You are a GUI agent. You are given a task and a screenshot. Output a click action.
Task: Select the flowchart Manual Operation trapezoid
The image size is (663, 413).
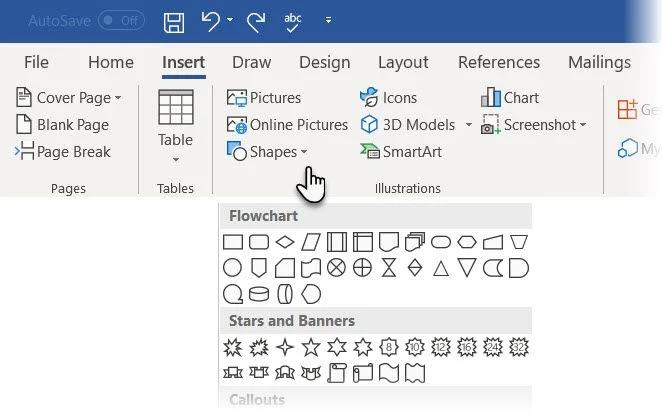coord(519,242)
